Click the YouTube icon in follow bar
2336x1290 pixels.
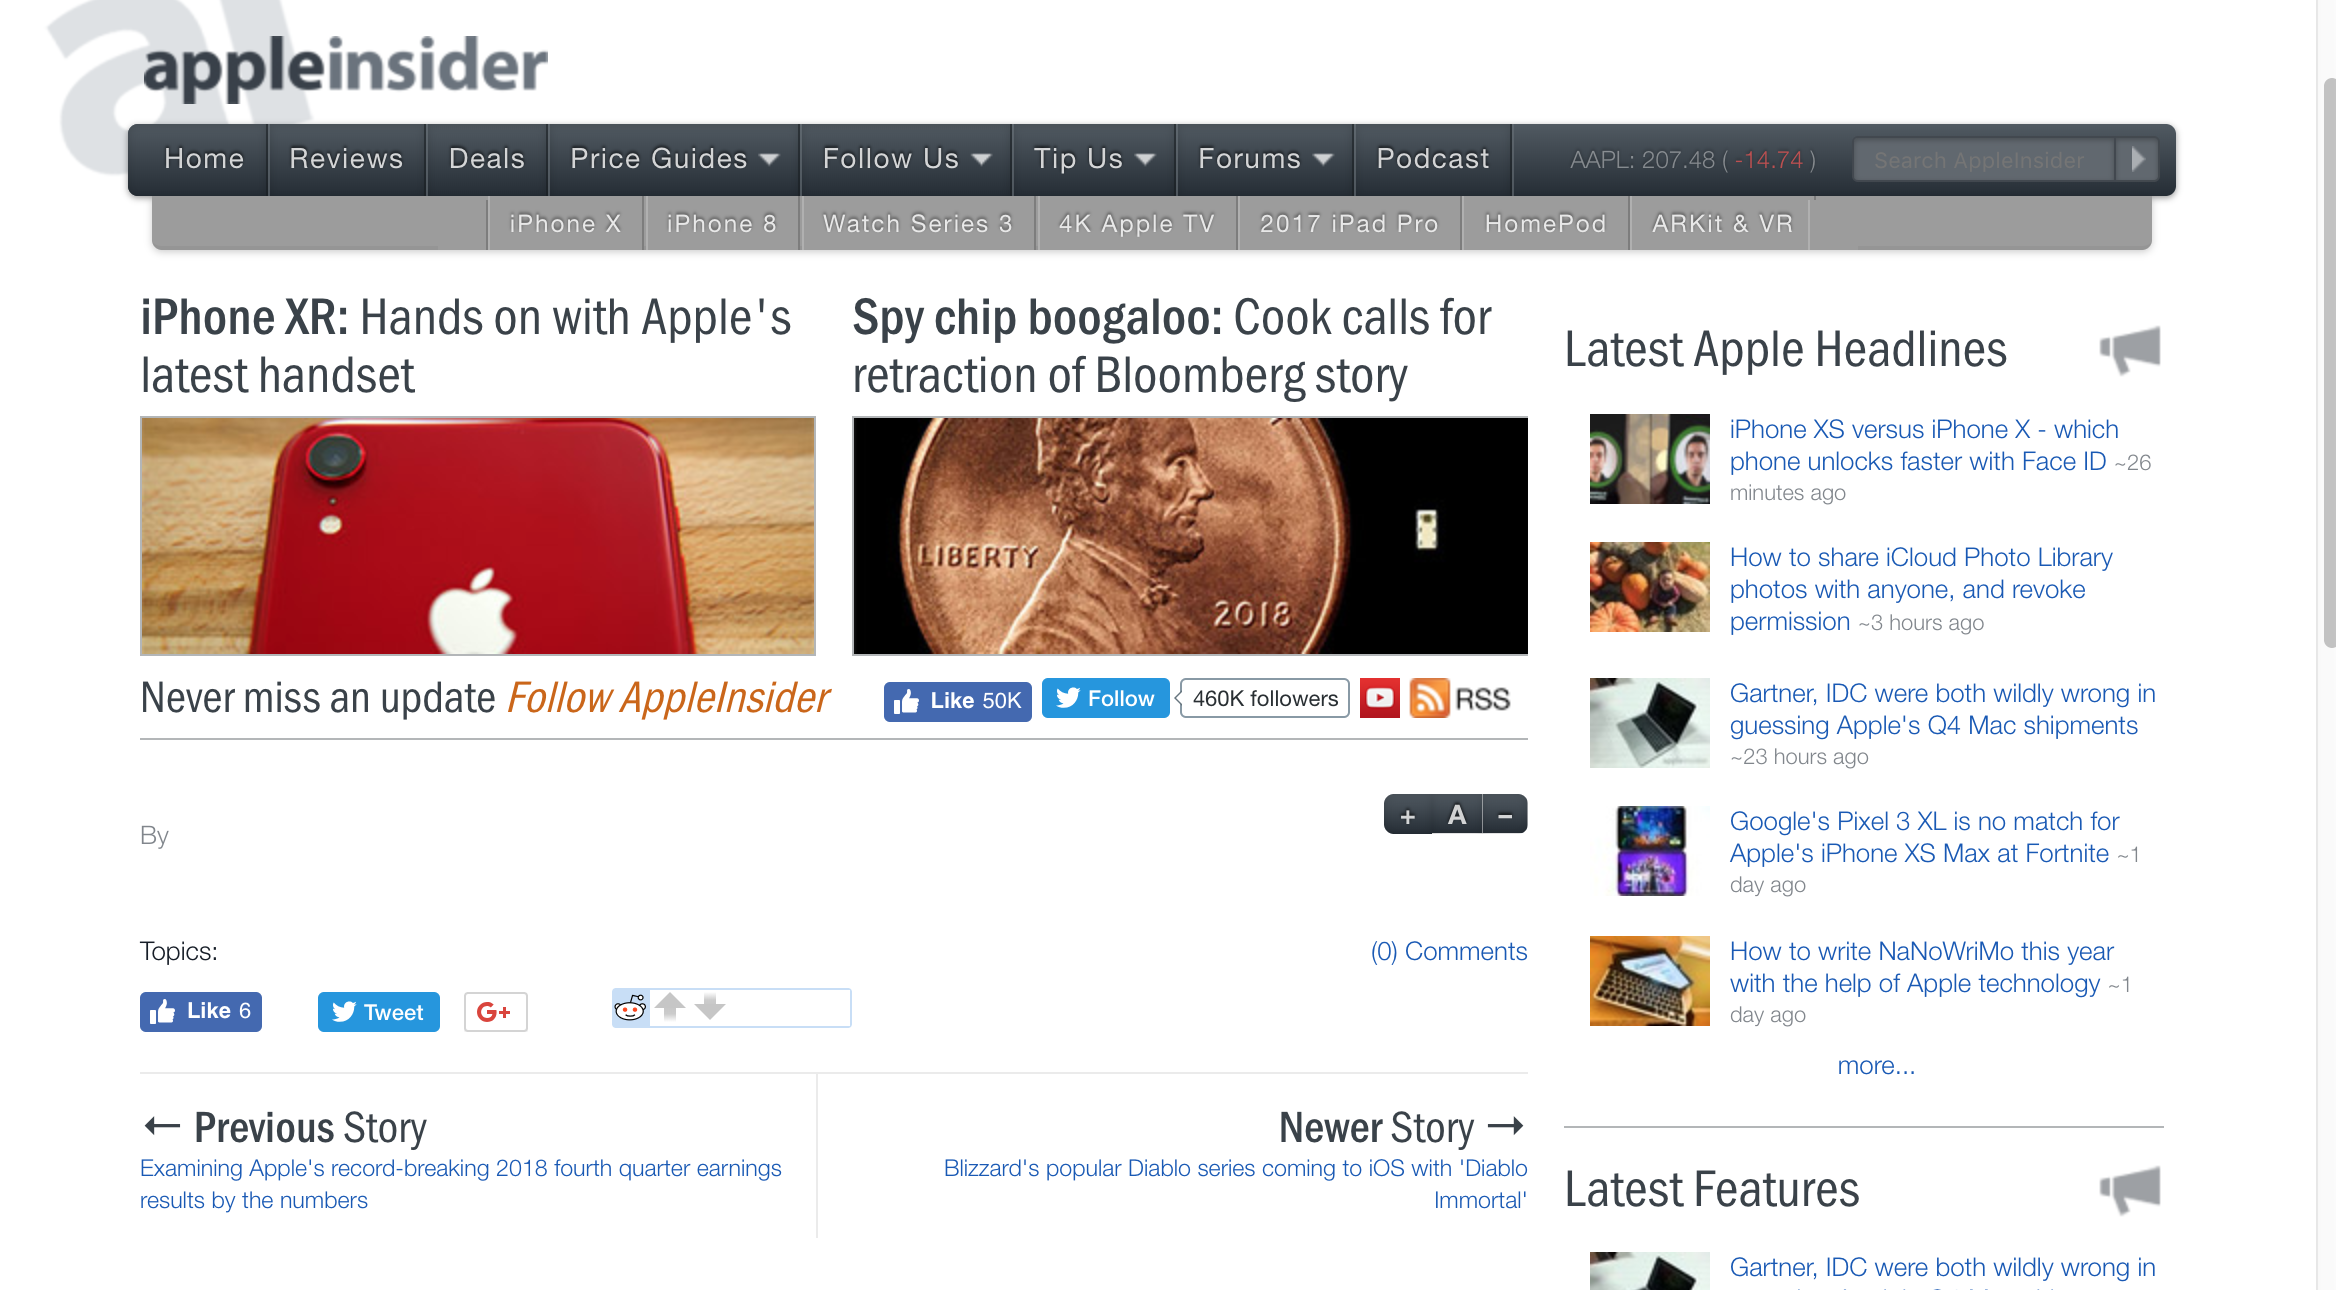(x=1379, y=698)
